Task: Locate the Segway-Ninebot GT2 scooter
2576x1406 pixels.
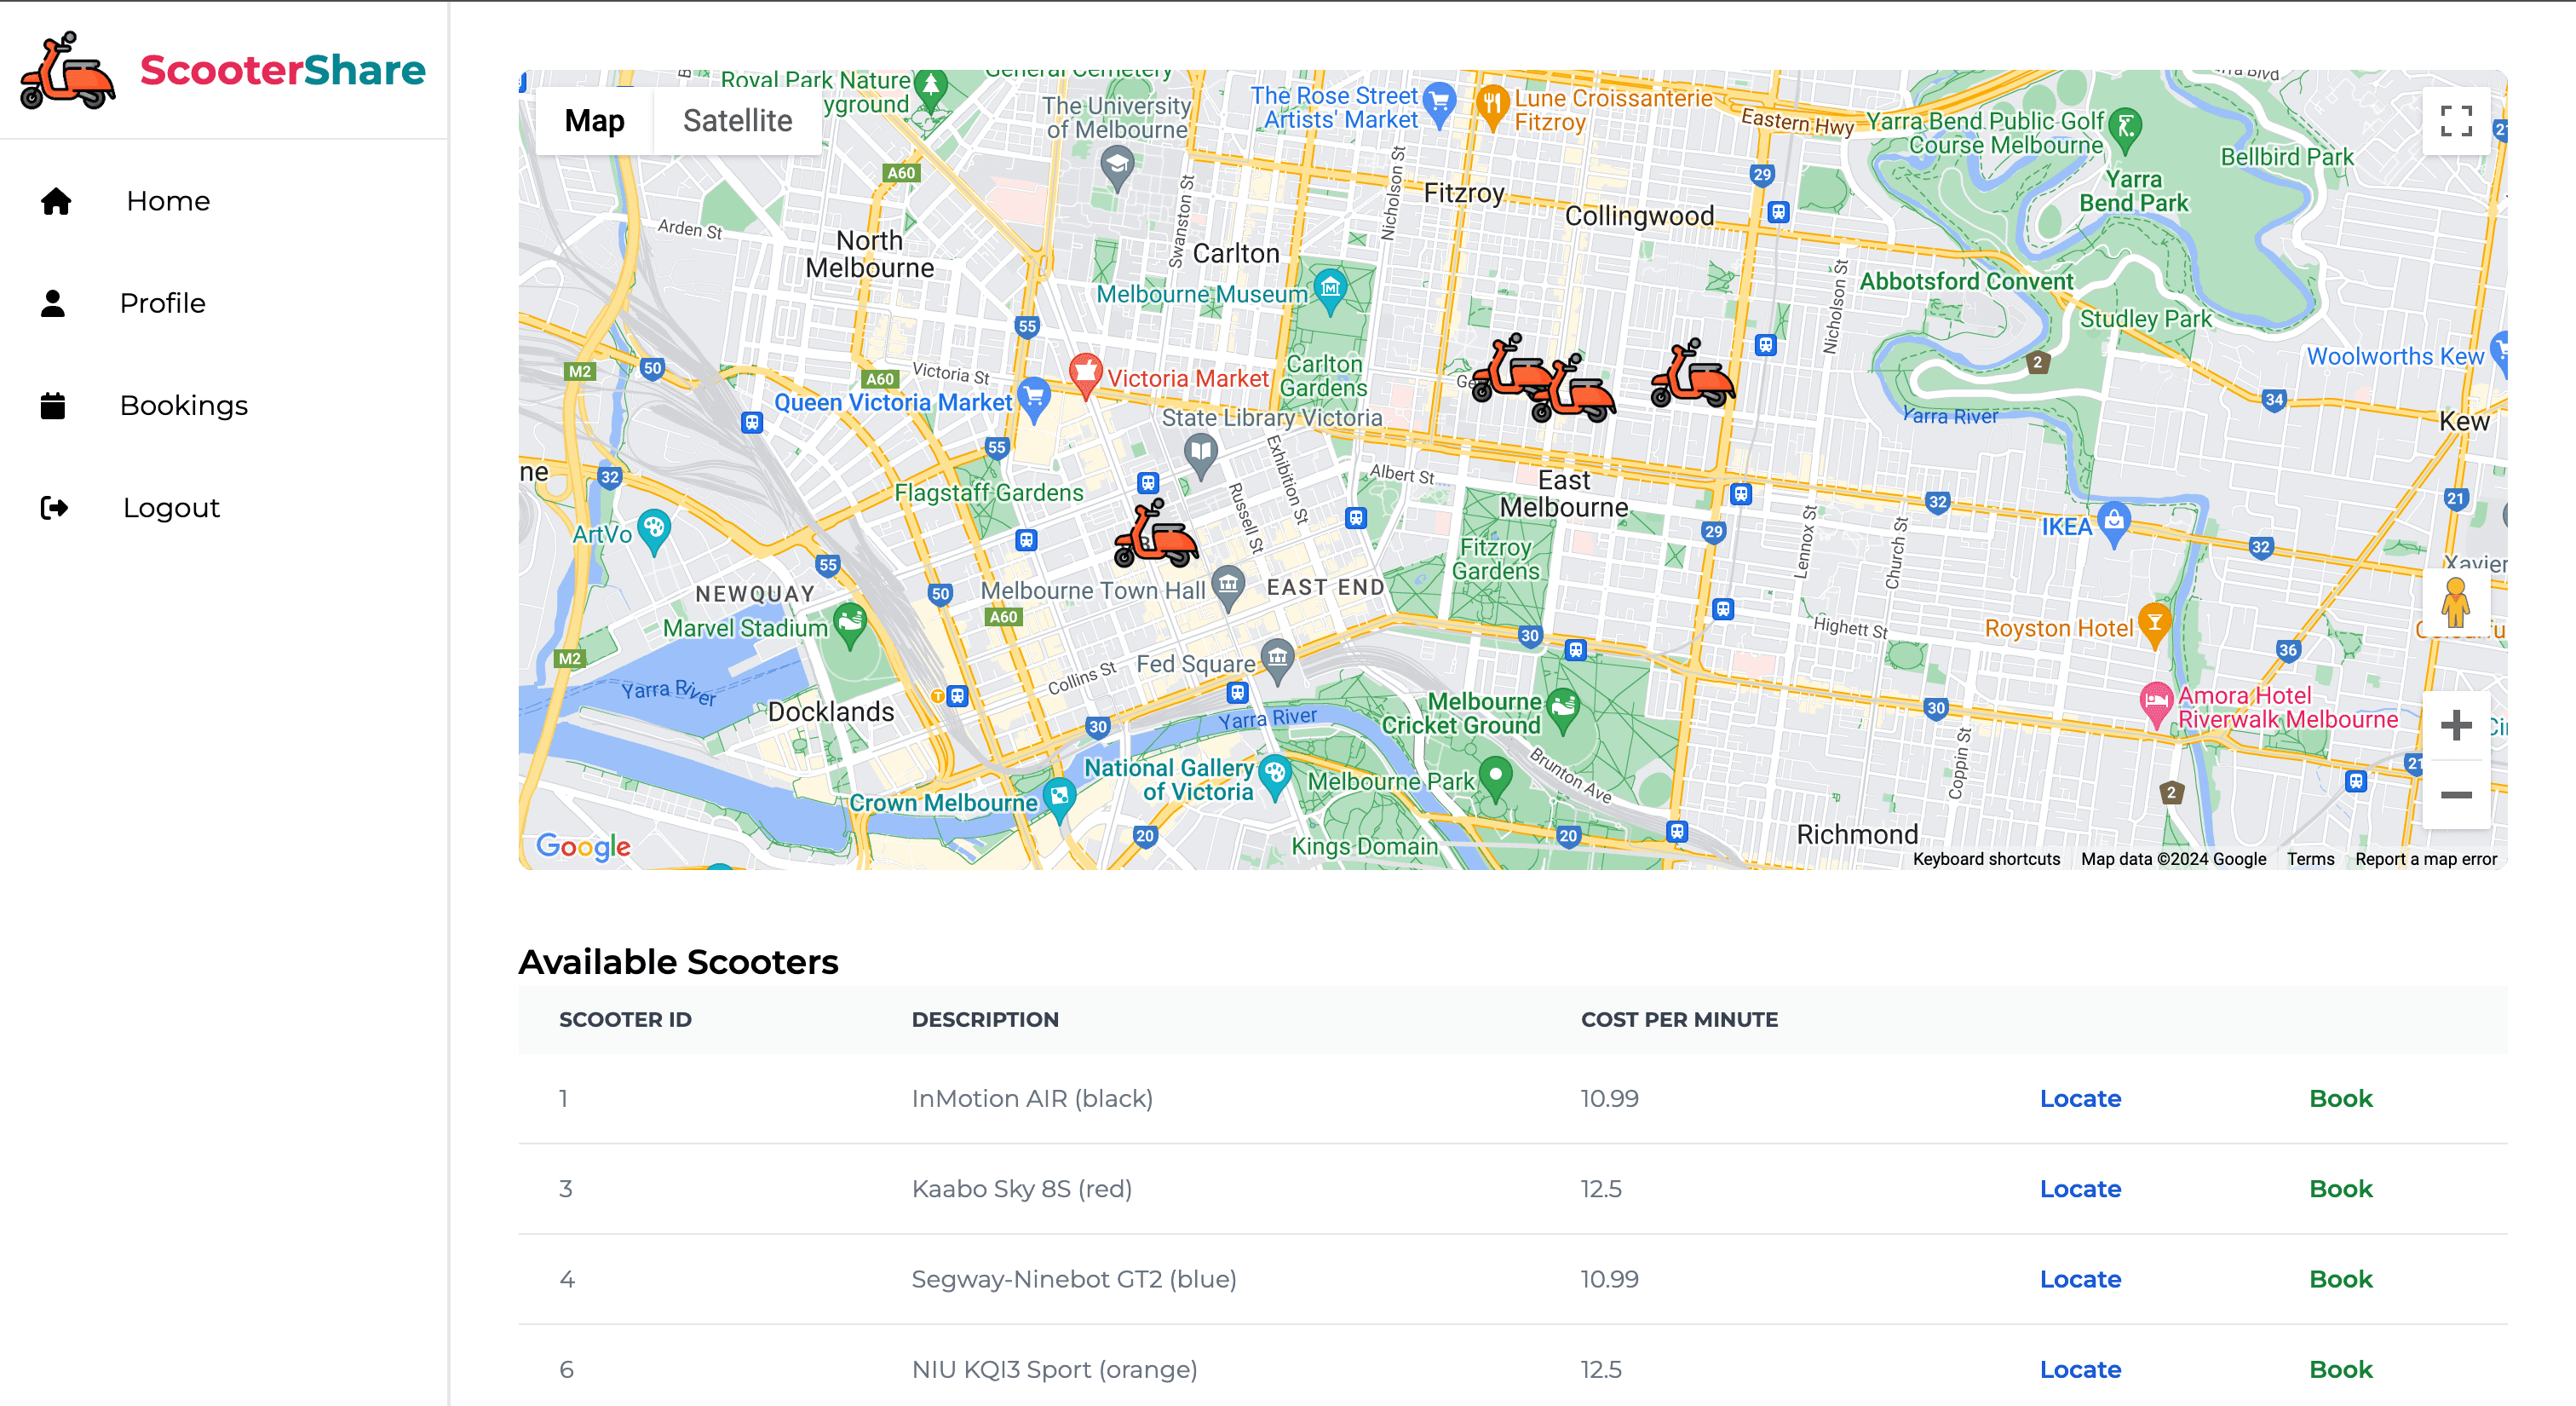Action: (2080, 1278)
